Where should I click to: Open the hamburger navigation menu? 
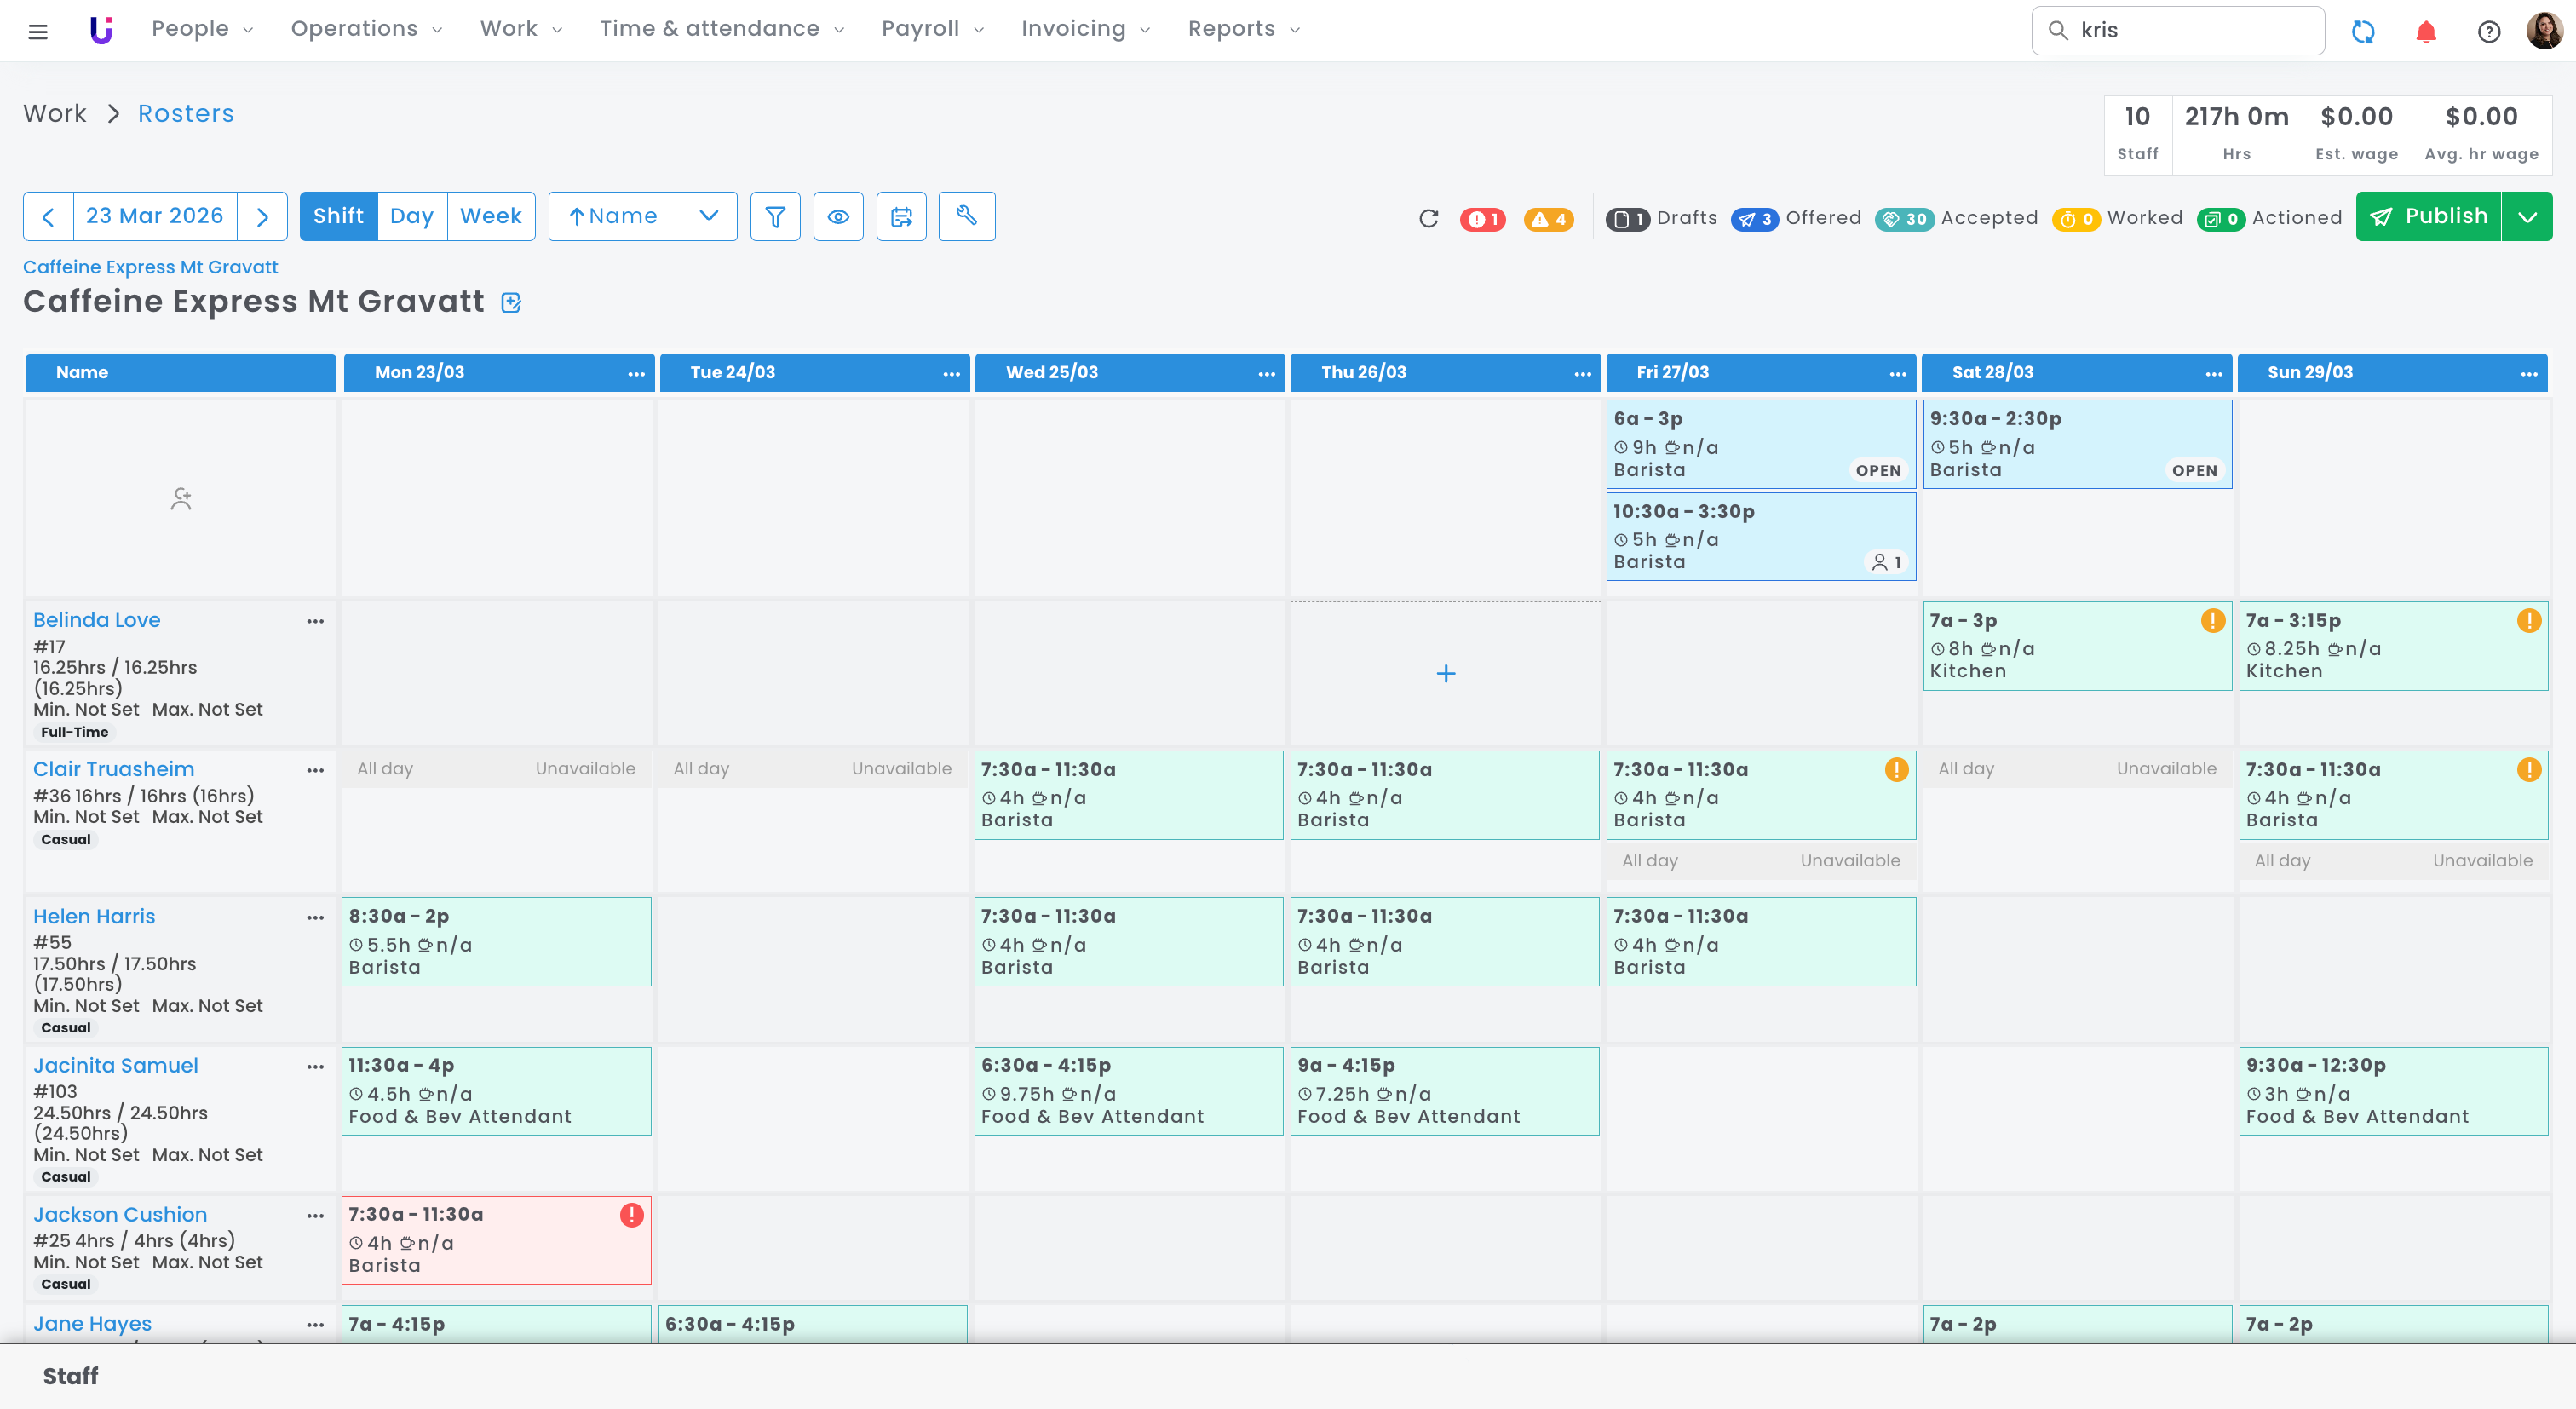[38, 31]
